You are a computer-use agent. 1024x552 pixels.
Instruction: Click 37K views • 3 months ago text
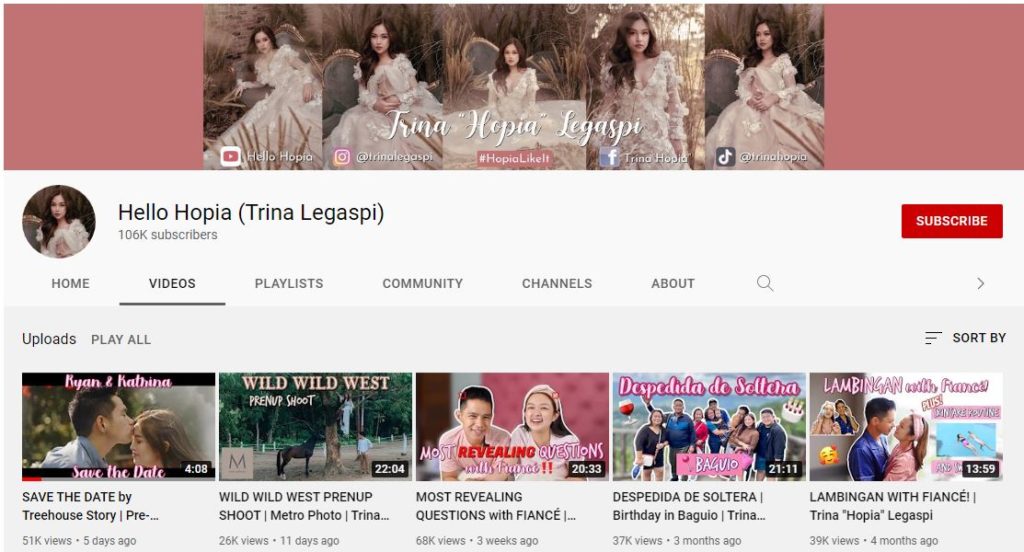[677, 541]
